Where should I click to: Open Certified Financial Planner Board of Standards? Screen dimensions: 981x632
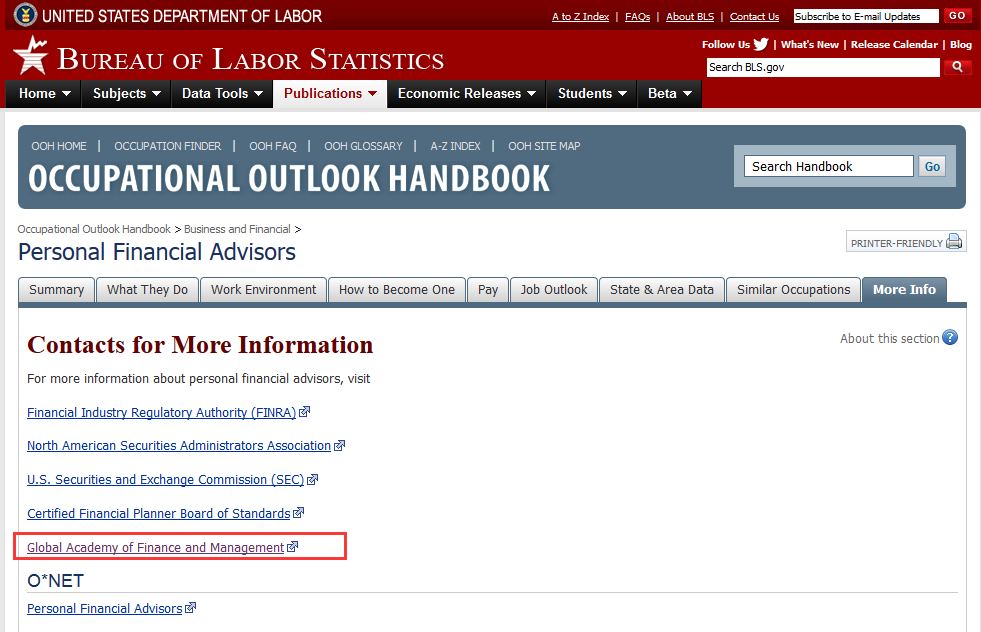point(159,513)
